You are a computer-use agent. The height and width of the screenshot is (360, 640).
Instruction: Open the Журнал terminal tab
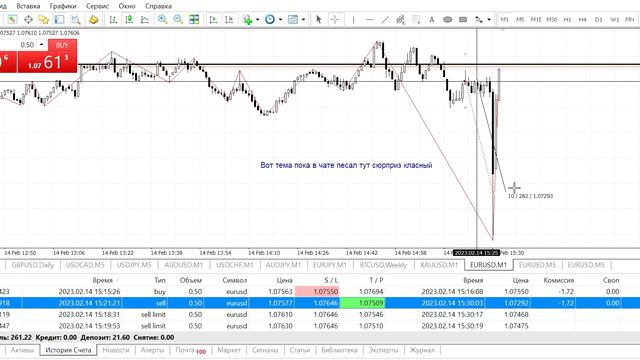point(422,350)
